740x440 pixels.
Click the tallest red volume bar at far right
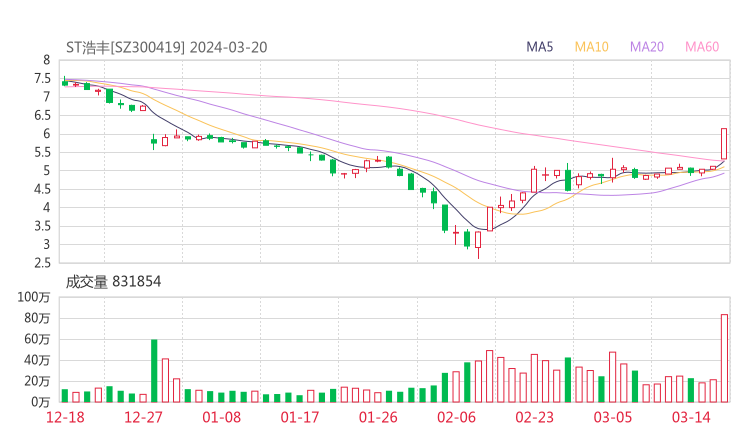[724, 358]
